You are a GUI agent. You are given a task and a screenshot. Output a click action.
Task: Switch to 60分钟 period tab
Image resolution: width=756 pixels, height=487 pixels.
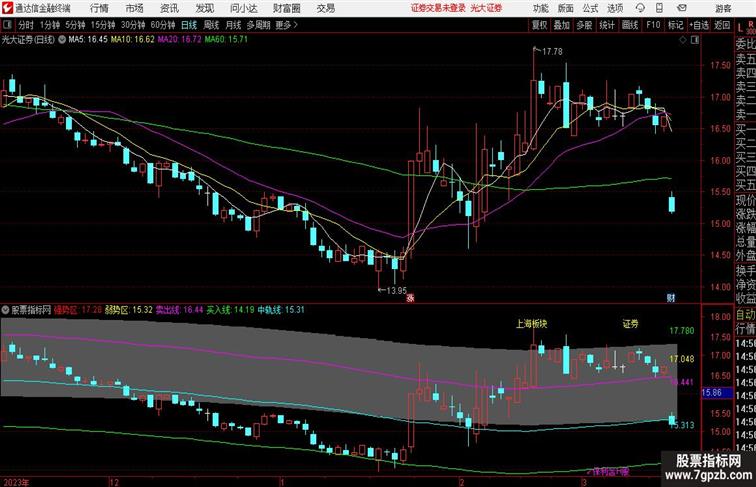(162, 25)
